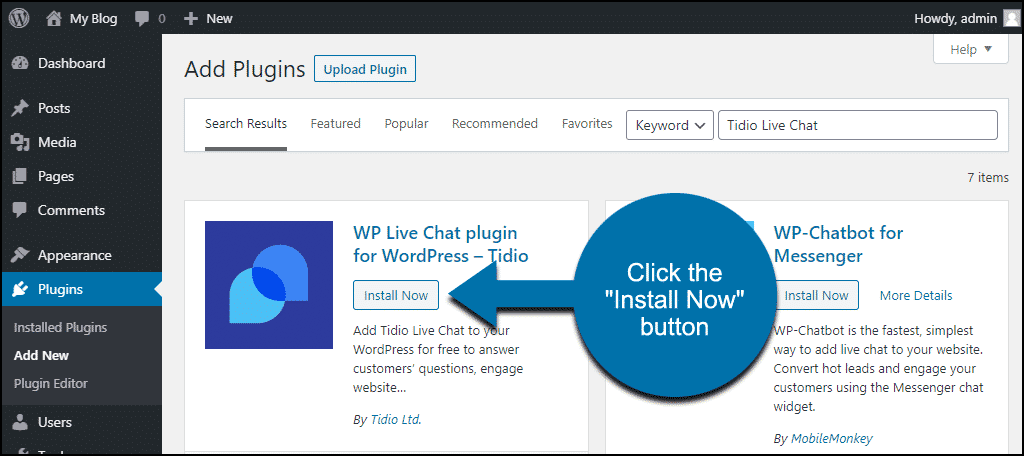This screenshot has height=456, width=1024.
Task: Click the Add Plugins page heading
Action: click(245, 69)
